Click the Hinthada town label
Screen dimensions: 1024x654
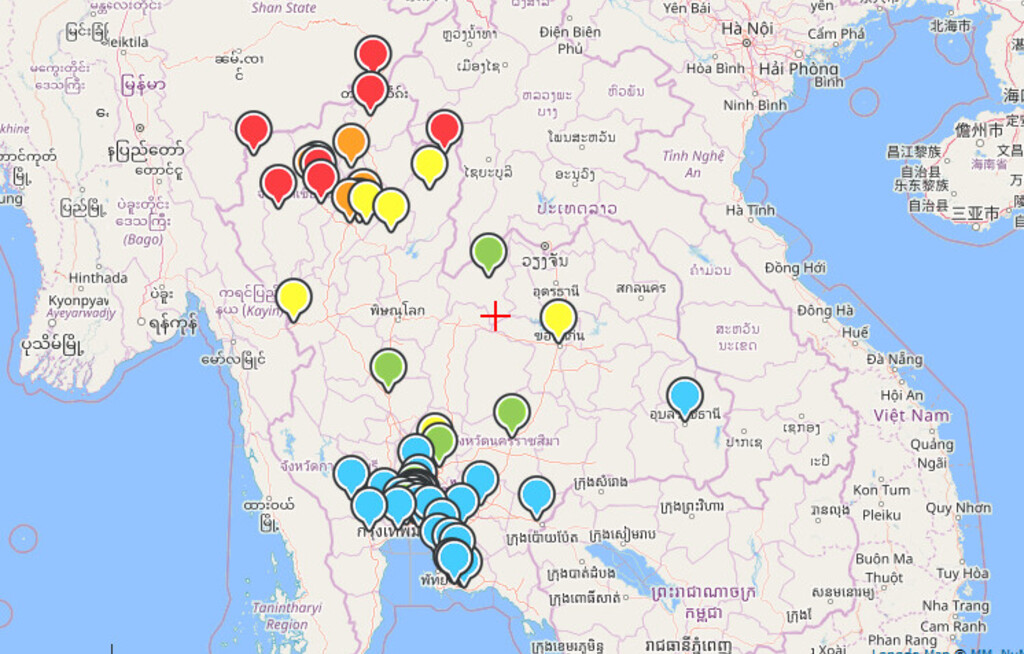coord(98,278)
